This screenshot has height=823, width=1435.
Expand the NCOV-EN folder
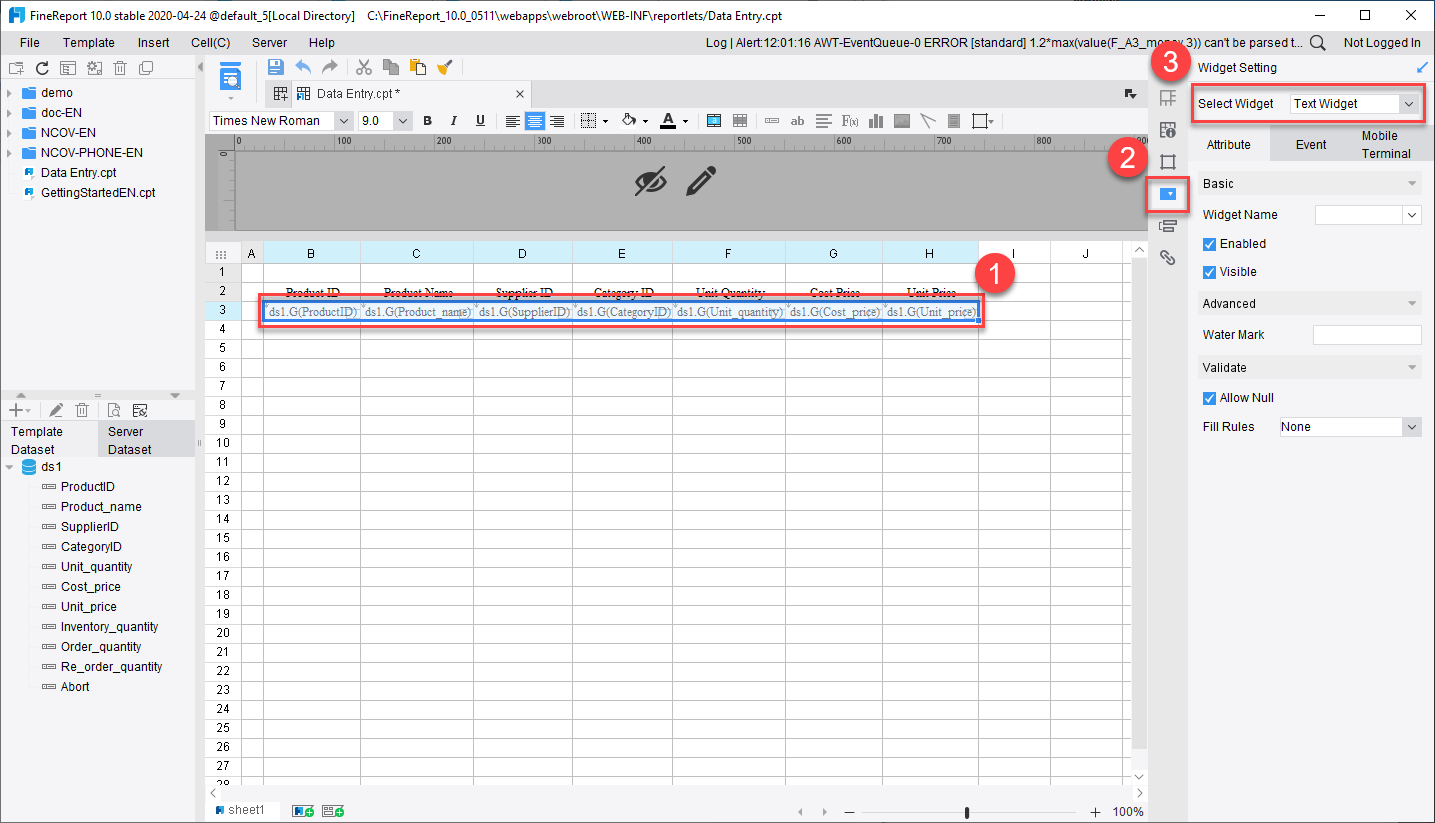[10, 132]
